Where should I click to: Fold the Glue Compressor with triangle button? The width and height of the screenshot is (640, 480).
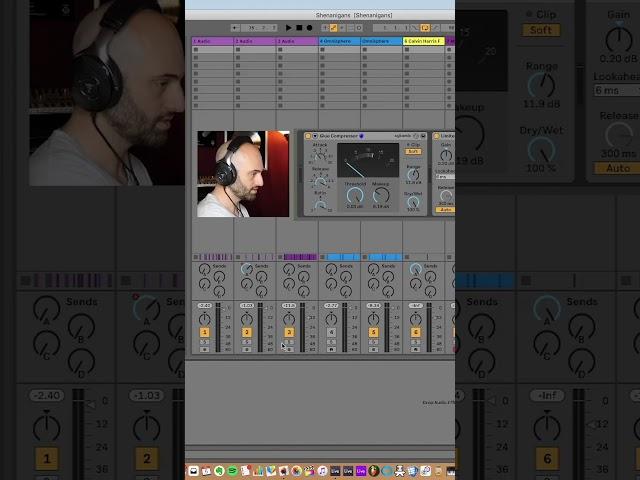pyautogui.click(x=315, y=136)
